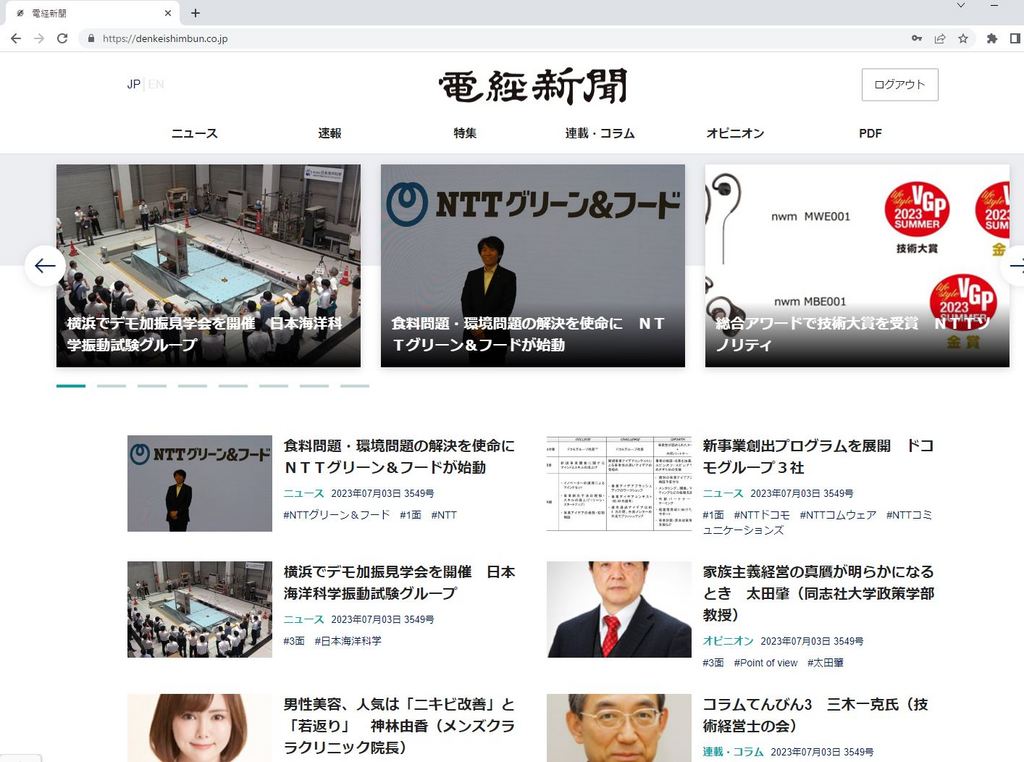The height and width of the screenshot is (762, 1024).
Task: Share this page from the address bar
Action: (940, 39)
